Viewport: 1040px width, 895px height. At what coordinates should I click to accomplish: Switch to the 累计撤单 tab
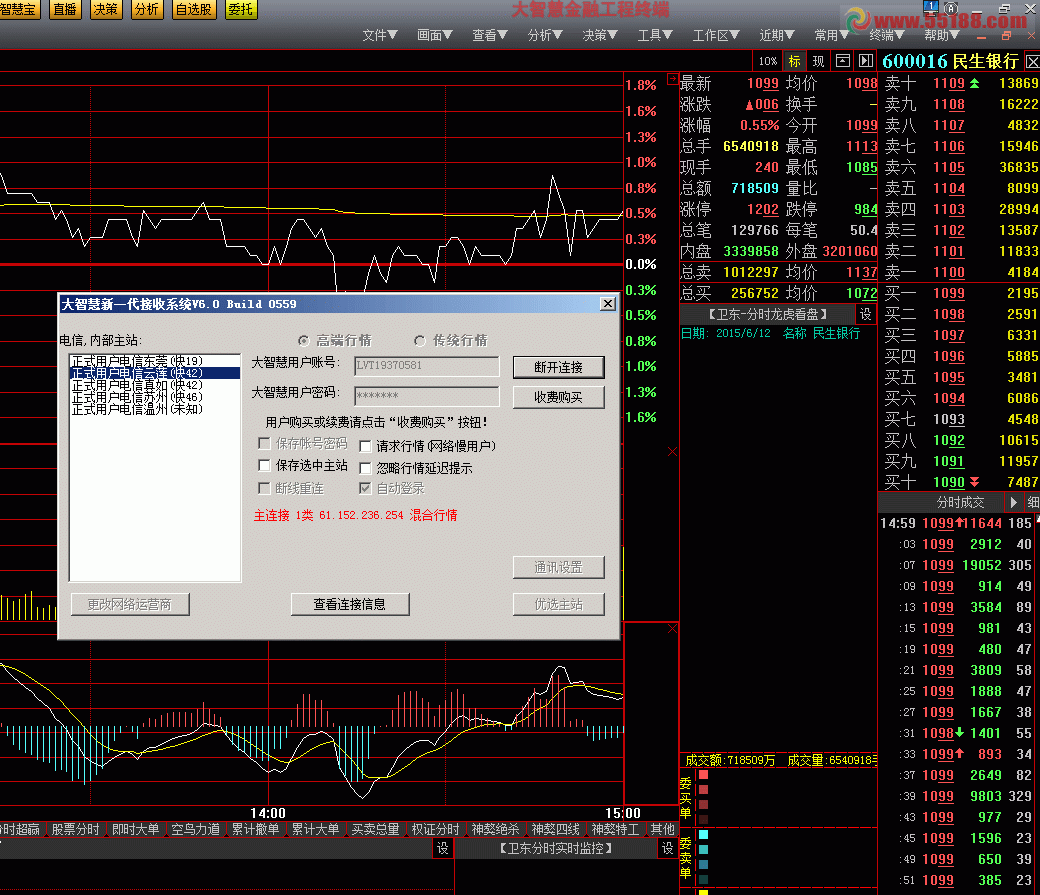point(255,829)
